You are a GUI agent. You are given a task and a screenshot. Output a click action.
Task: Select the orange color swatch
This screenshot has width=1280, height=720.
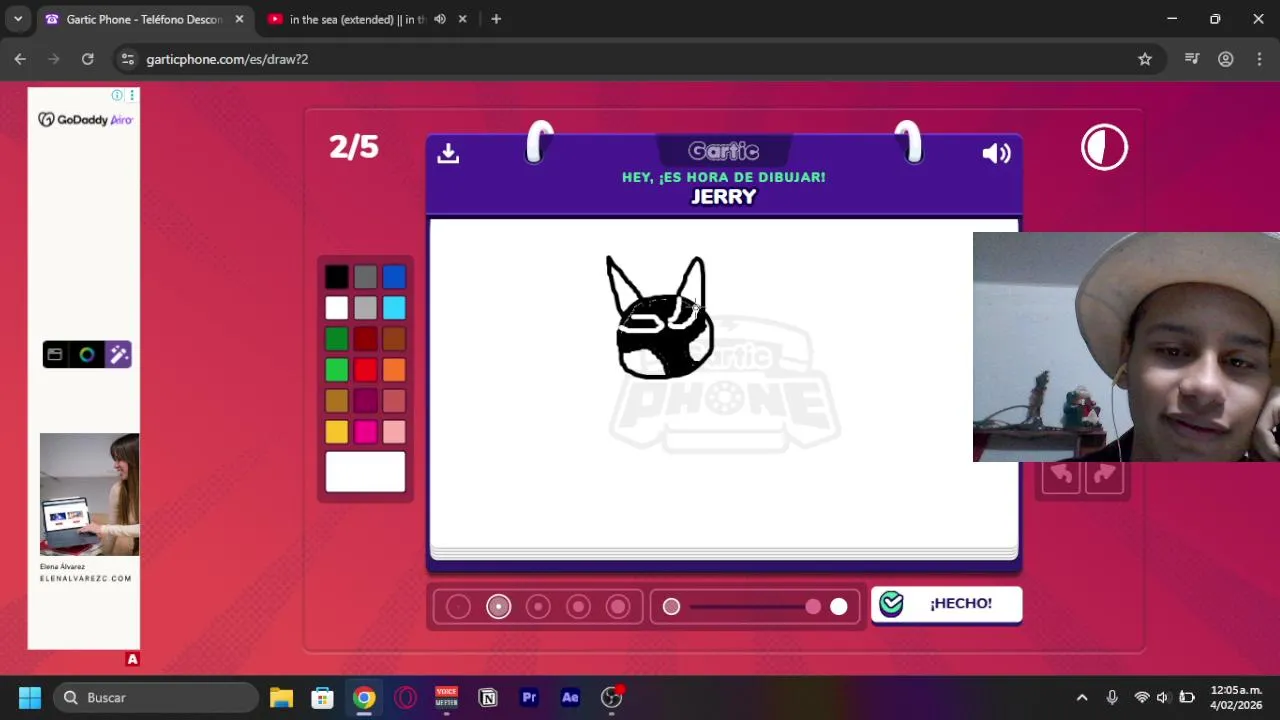click(x=394, y=370)
